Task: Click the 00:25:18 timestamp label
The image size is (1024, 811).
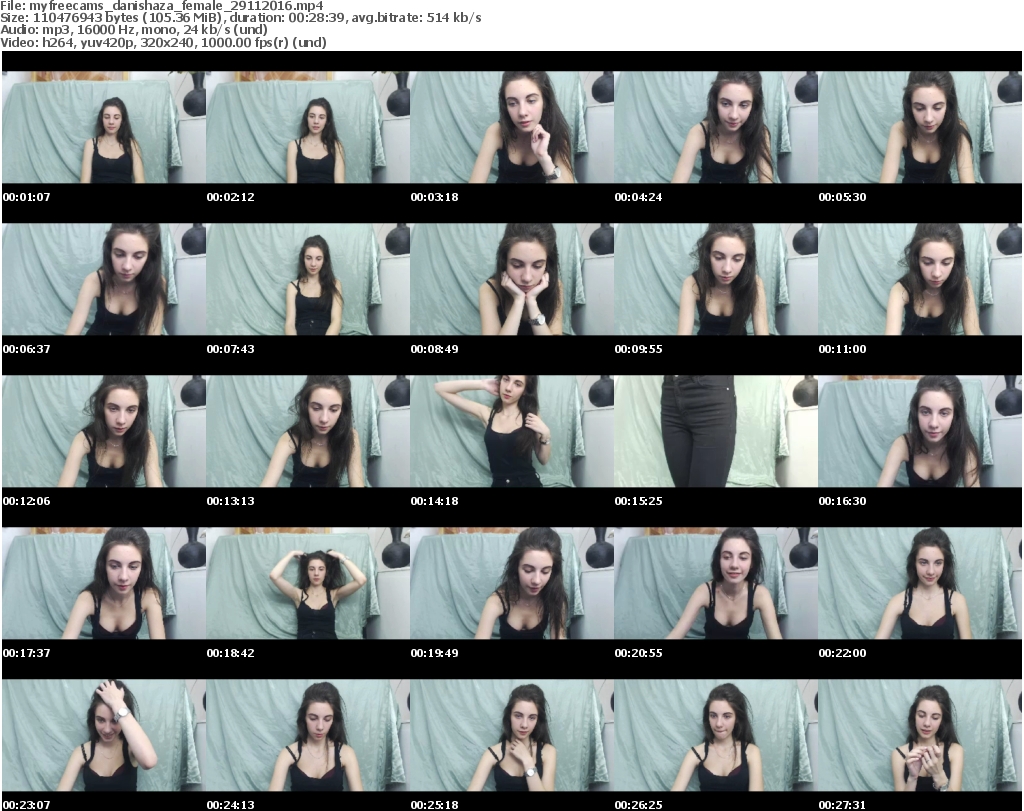Action: (434, 804)
